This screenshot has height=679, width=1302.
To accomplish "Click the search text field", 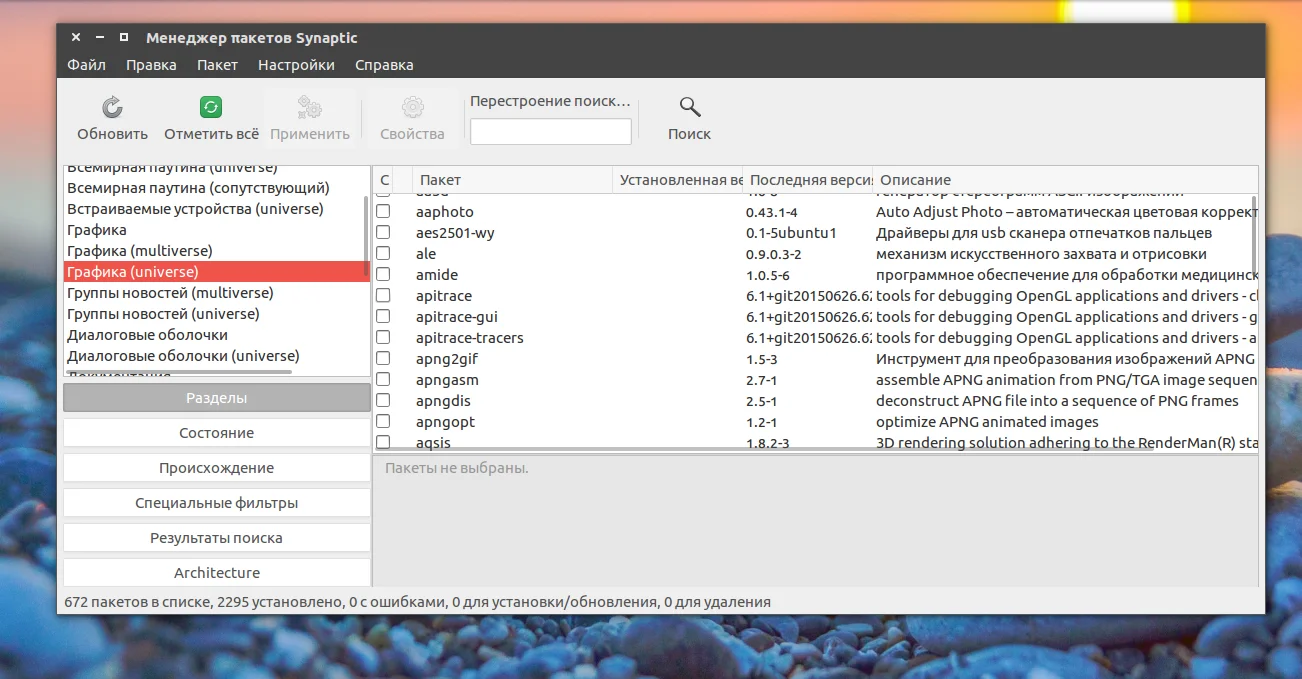I will [551, 131].
